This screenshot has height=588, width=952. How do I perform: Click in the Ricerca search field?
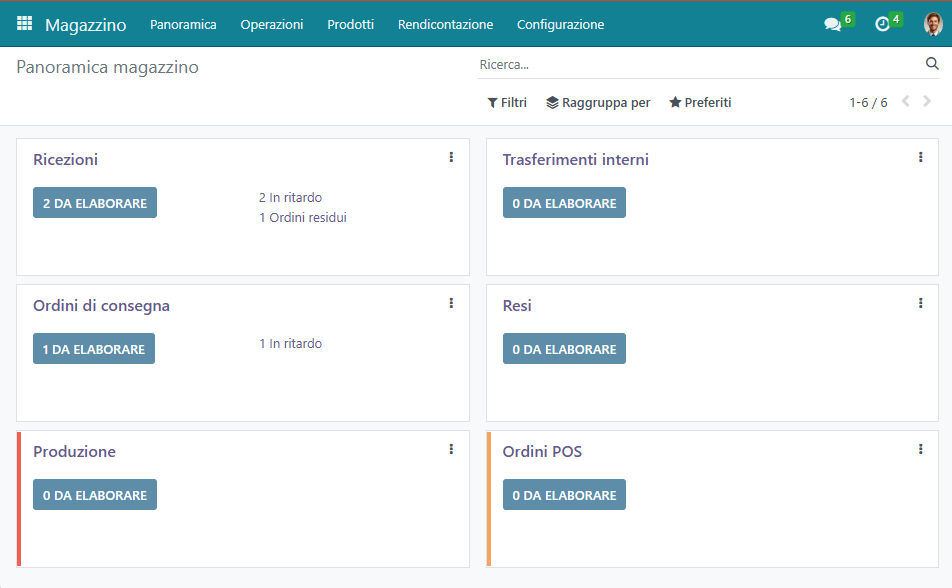pyautogui.click(x=700, y=65)
